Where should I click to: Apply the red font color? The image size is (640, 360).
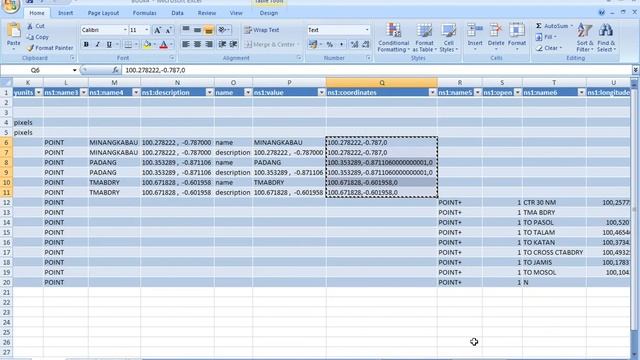click(x=164, y=44)
